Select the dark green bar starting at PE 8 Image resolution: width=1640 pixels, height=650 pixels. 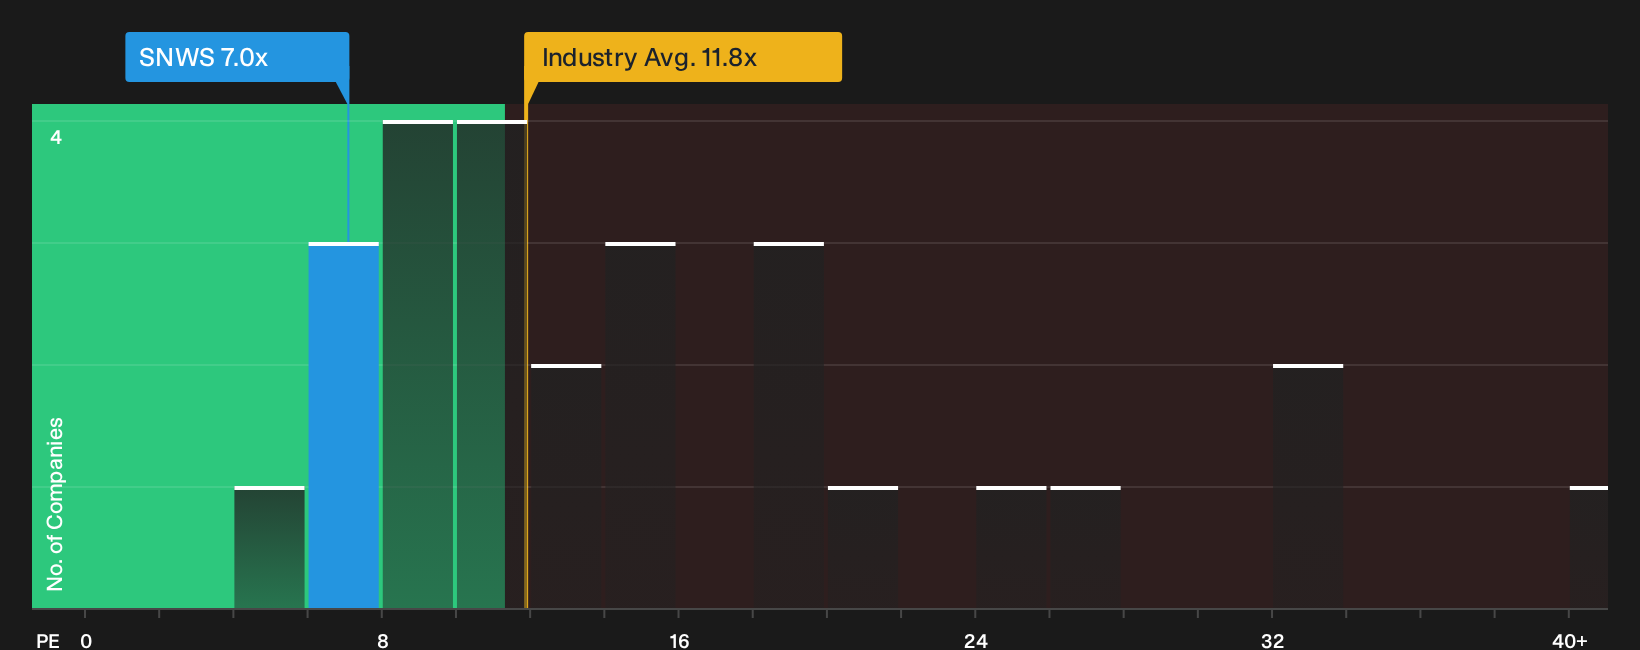pyautogui.click(x=418, y=364)
